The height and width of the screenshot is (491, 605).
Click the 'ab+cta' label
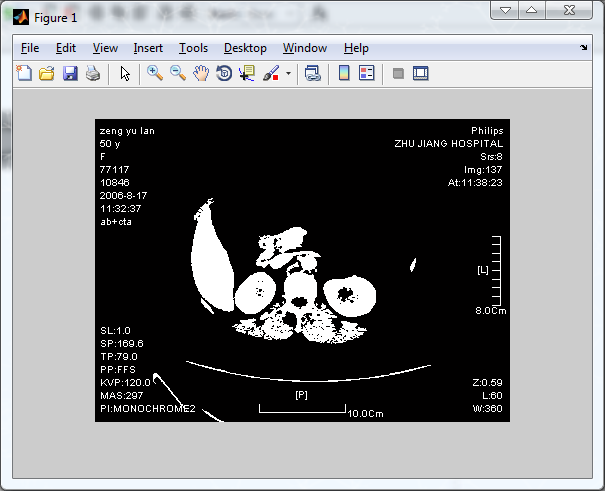116,222
